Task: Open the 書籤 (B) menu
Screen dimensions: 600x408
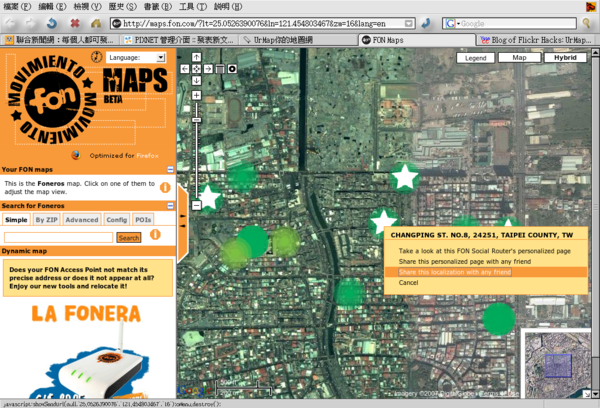Action: [158, 7]
